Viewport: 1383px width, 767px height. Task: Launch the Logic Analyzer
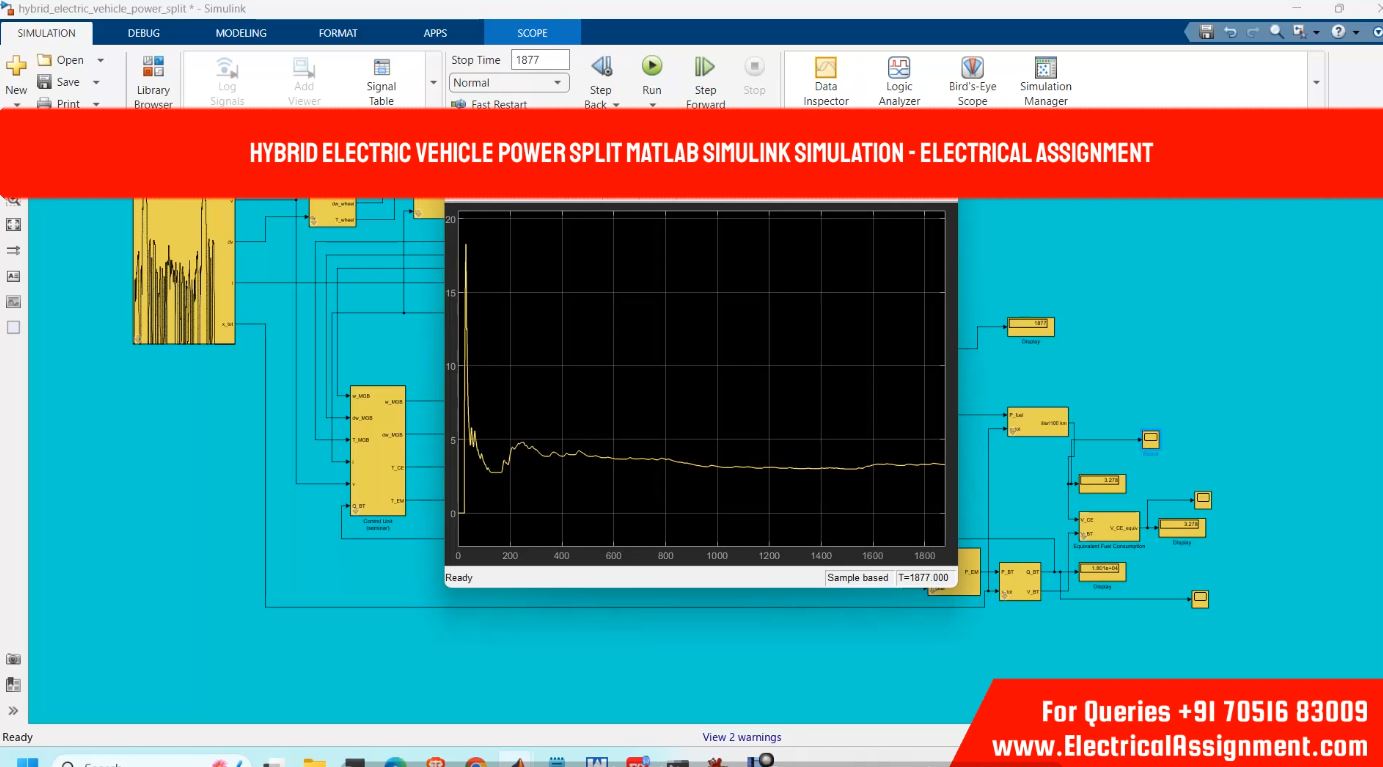(899, 78)
